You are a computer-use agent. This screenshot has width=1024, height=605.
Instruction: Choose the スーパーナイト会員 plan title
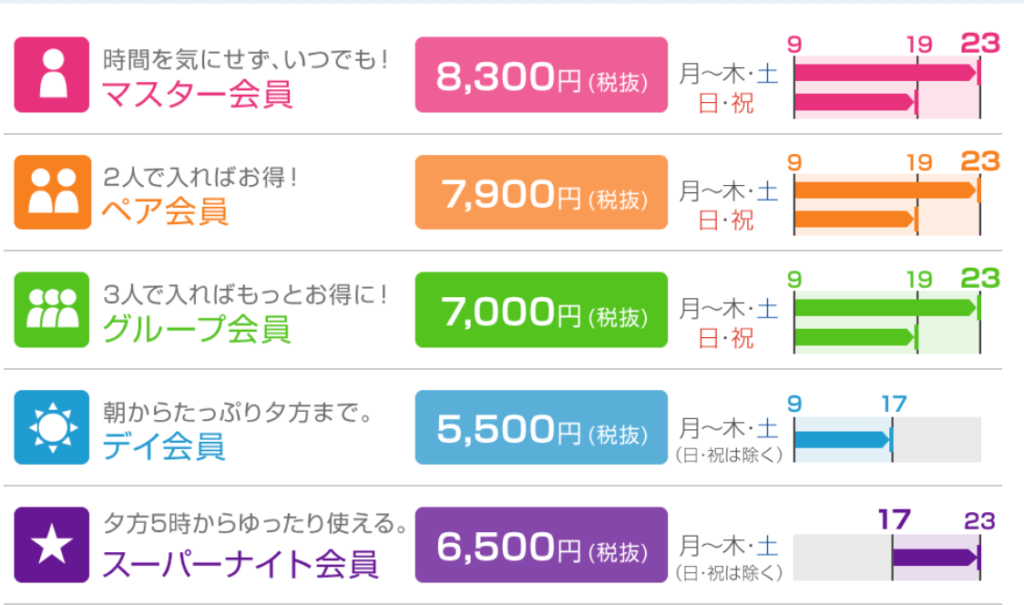[x=241, y=564]
